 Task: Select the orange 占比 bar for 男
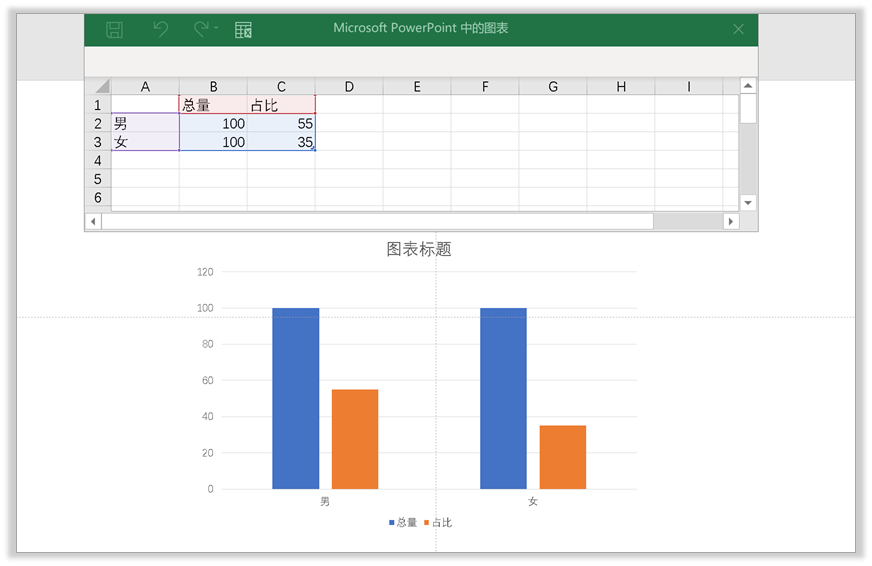pos(355,439)
